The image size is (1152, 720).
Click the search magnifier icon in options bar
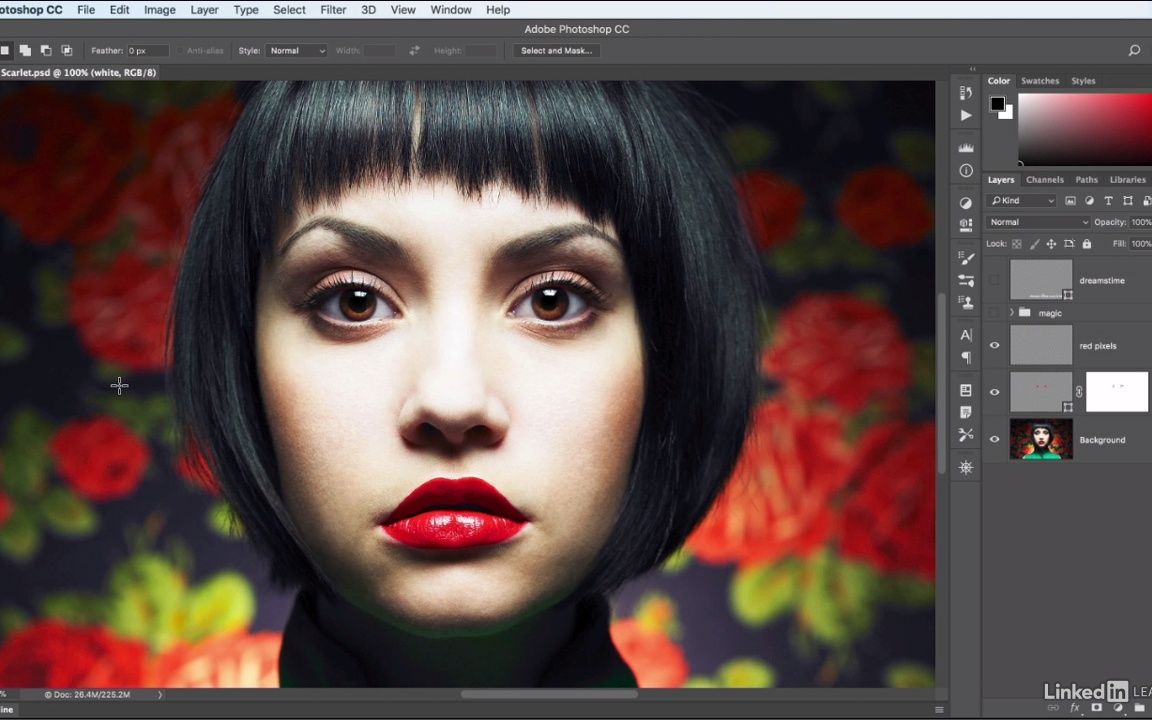point(1134,51)
